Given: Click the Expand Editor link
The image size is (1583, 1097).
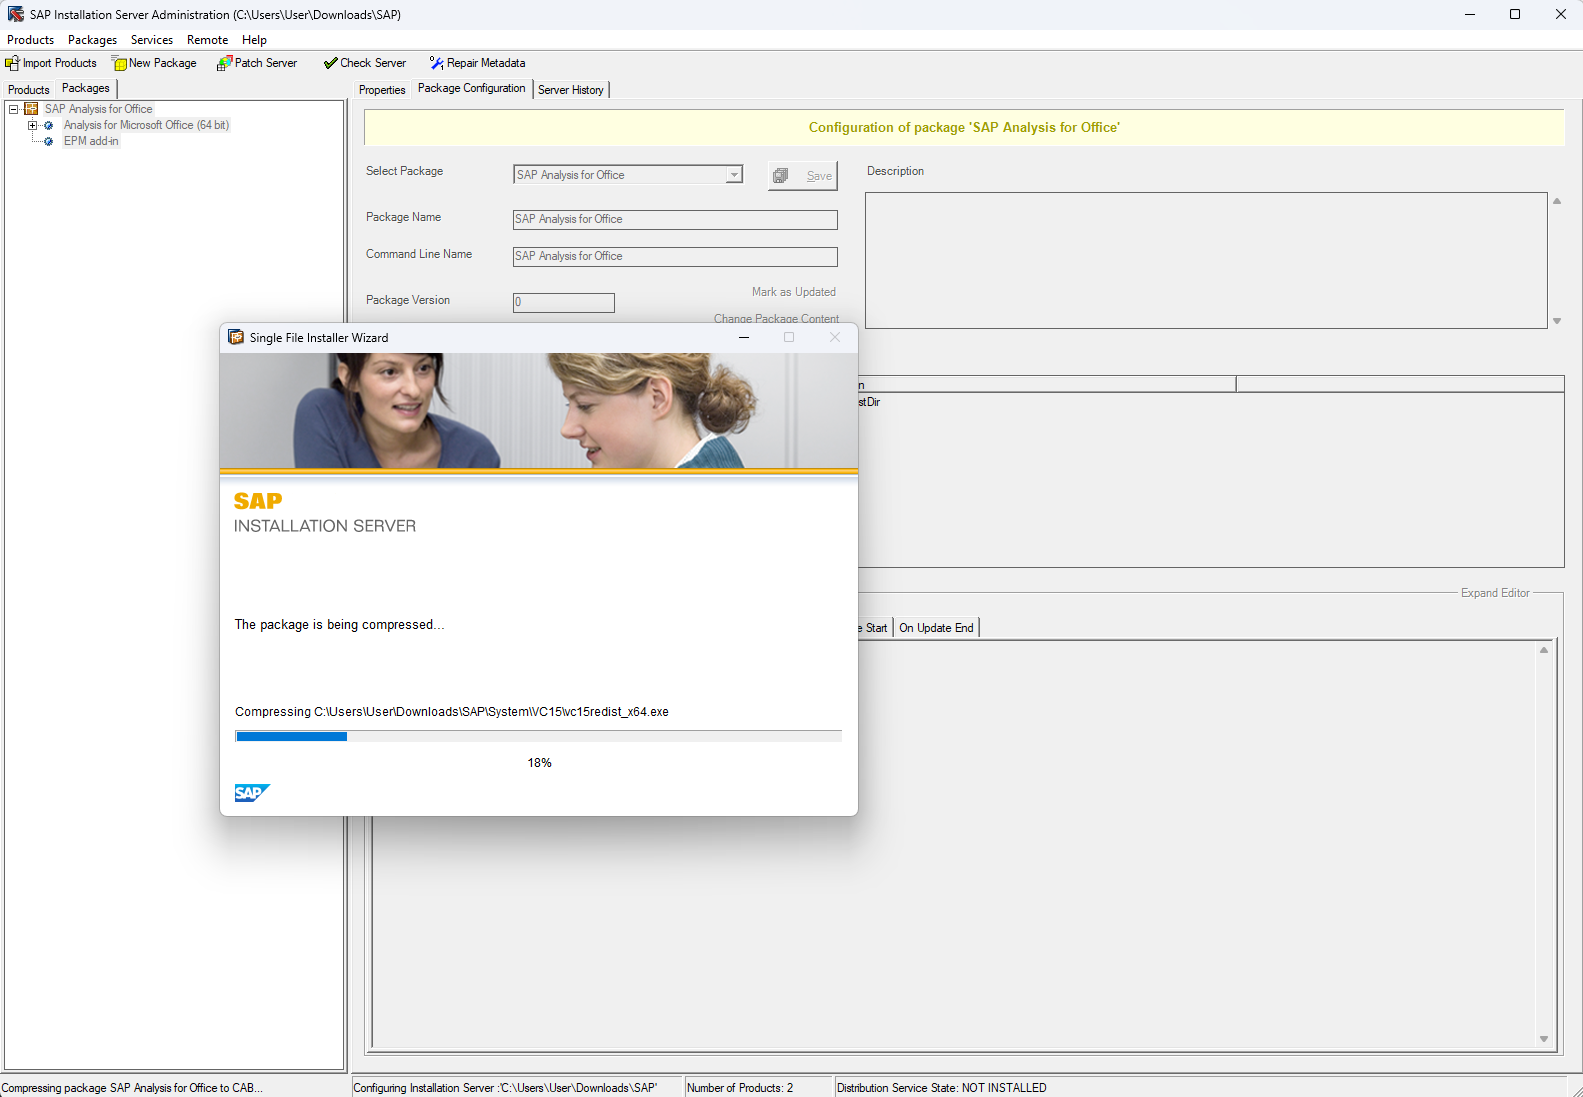Looking at the screenshot, I should pos(1495,593).
